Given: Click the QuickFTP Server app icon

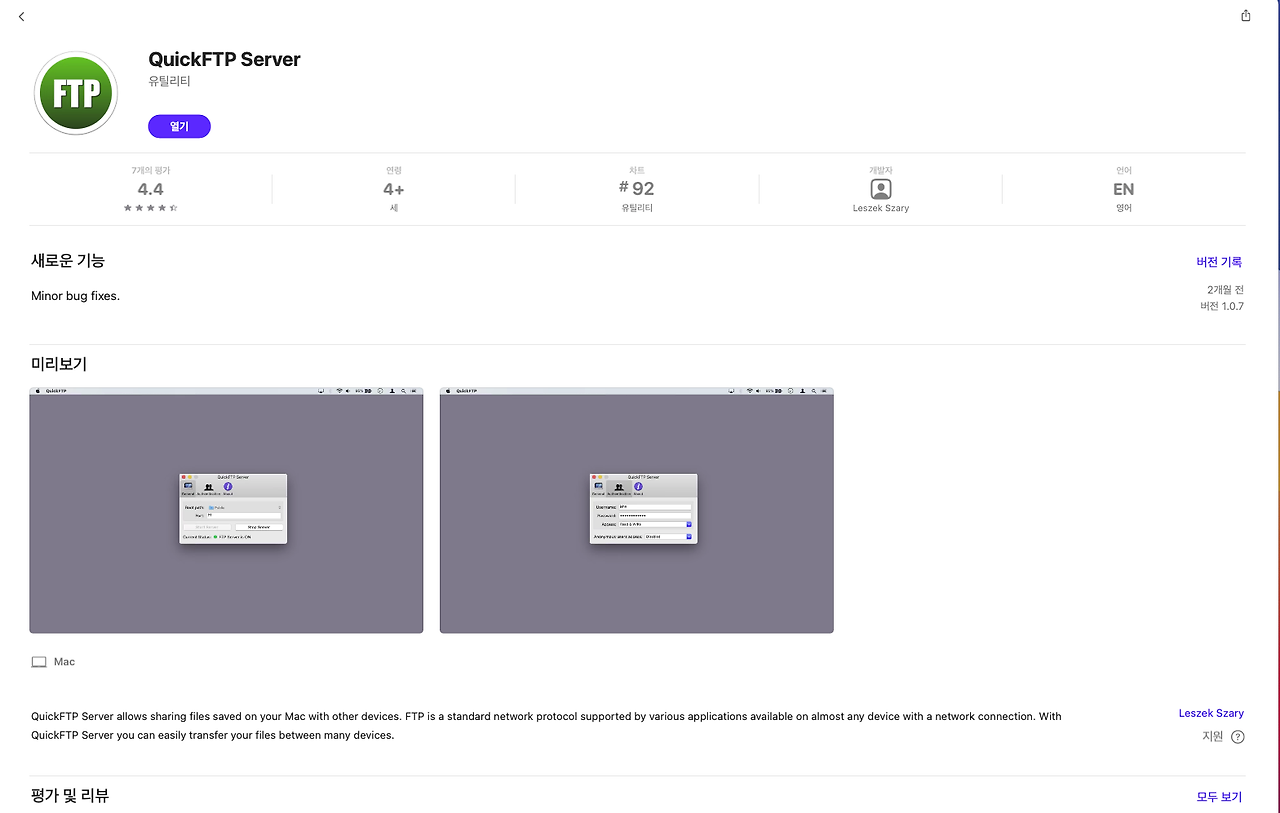Looking at the screenshot, I should click(76, 93).
